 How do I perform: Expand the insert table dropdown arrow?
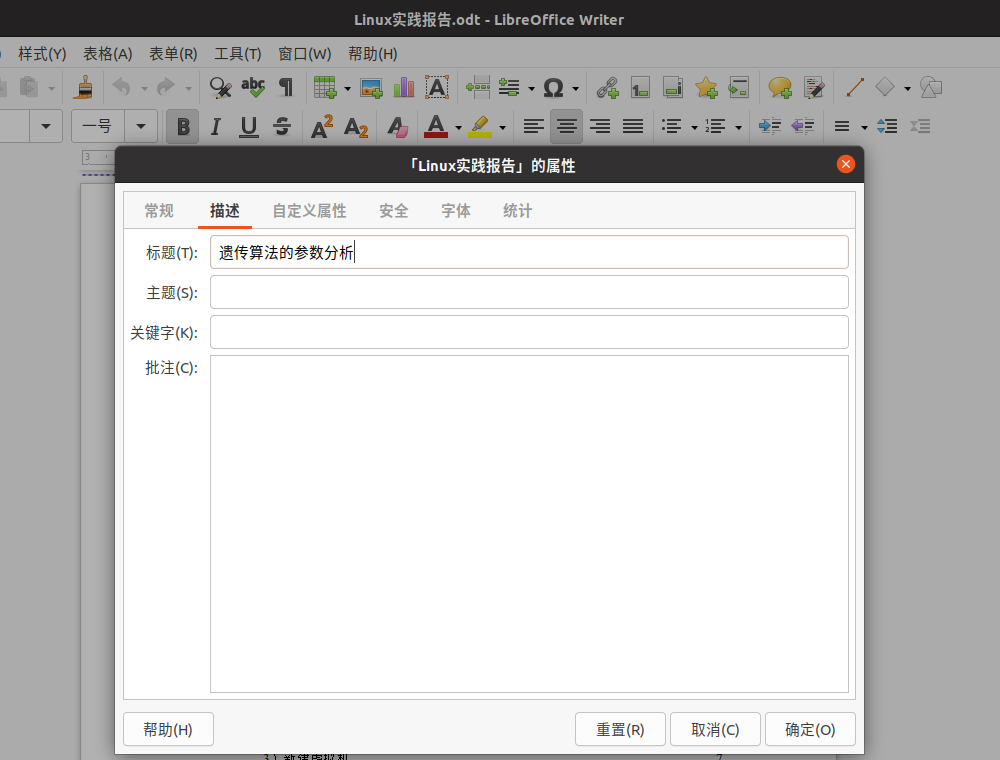(x=348, y=89)
